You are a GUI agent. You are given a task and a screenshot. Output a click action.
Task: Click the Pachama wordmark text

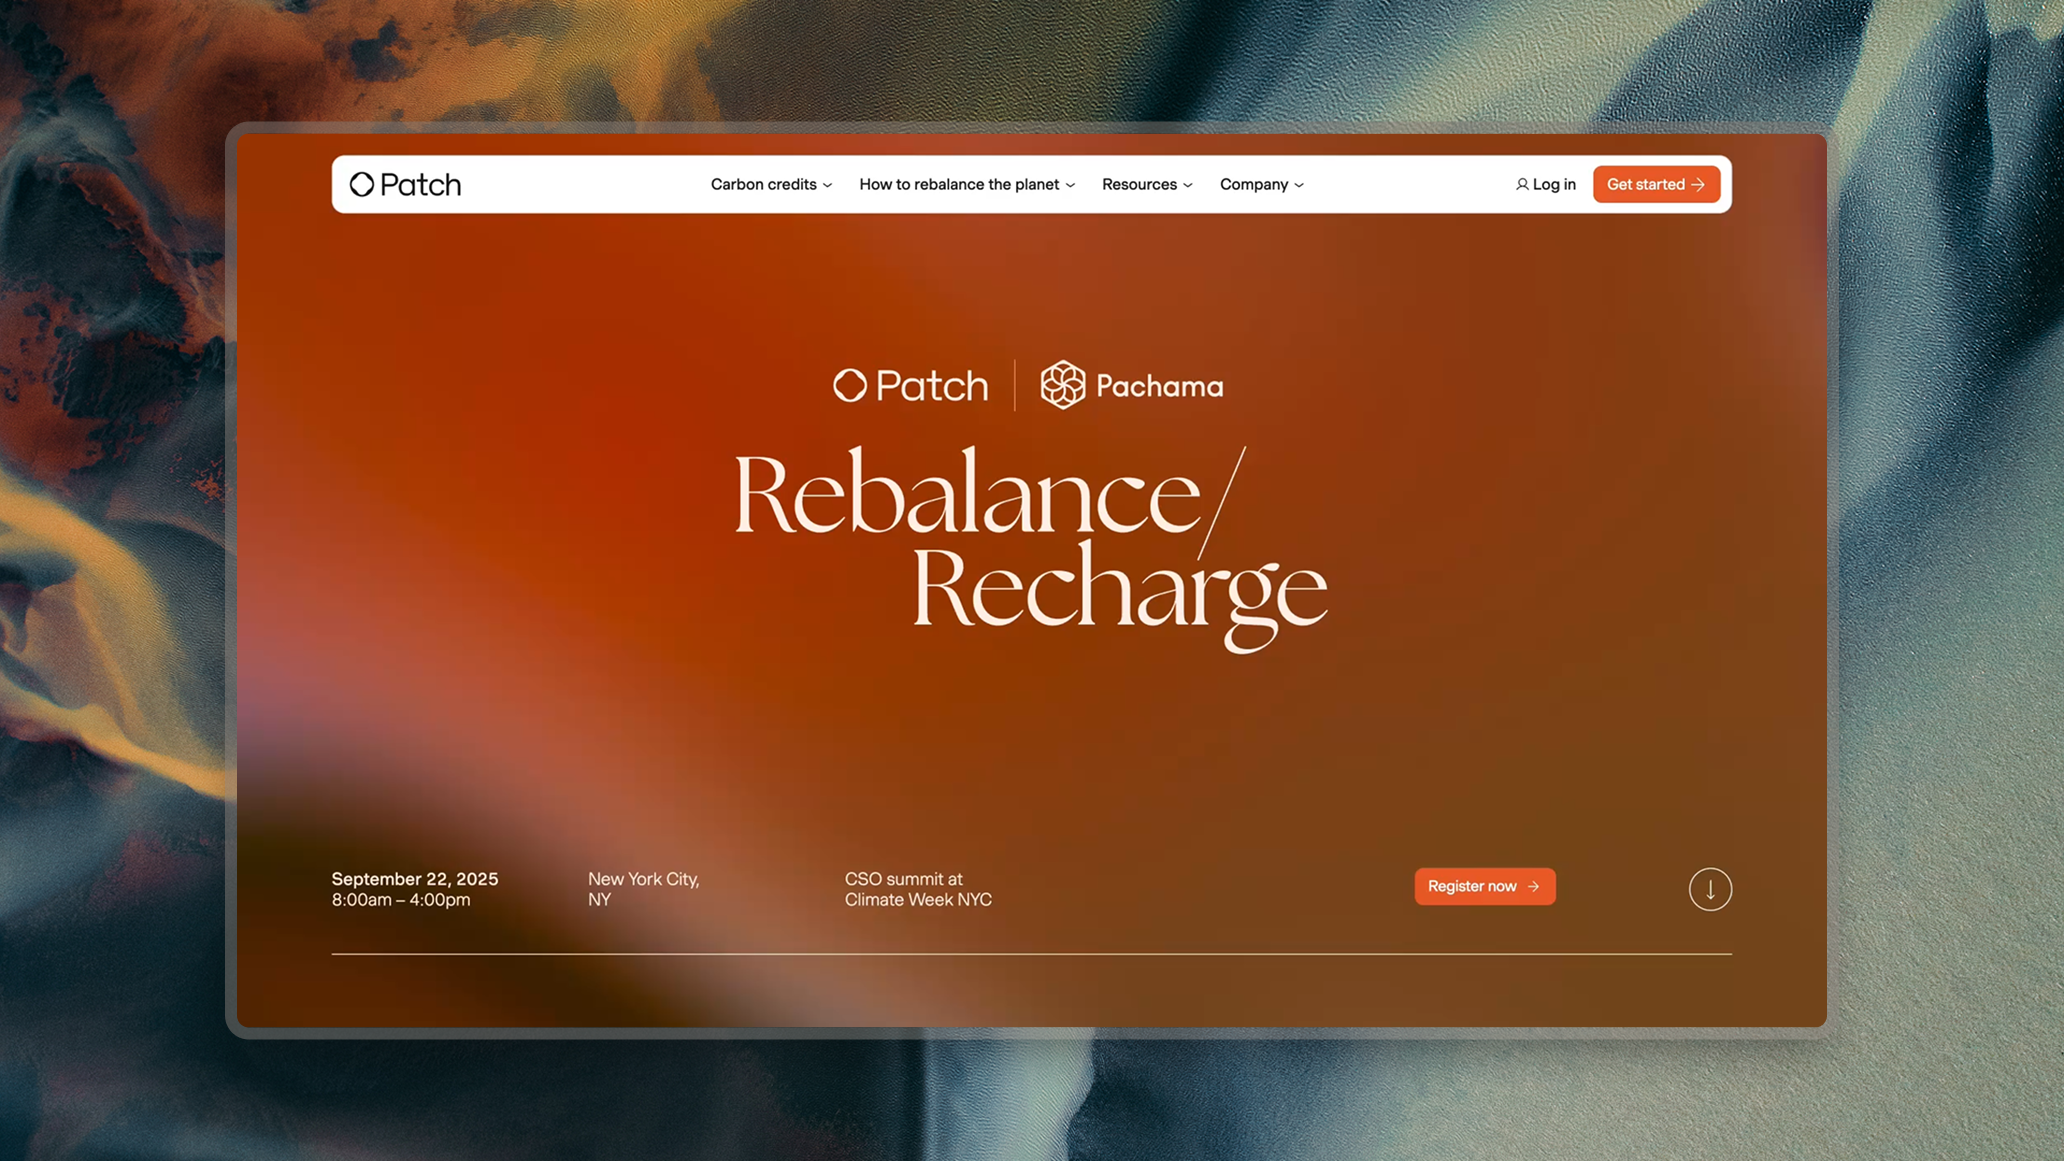(x=1159, y=386)
